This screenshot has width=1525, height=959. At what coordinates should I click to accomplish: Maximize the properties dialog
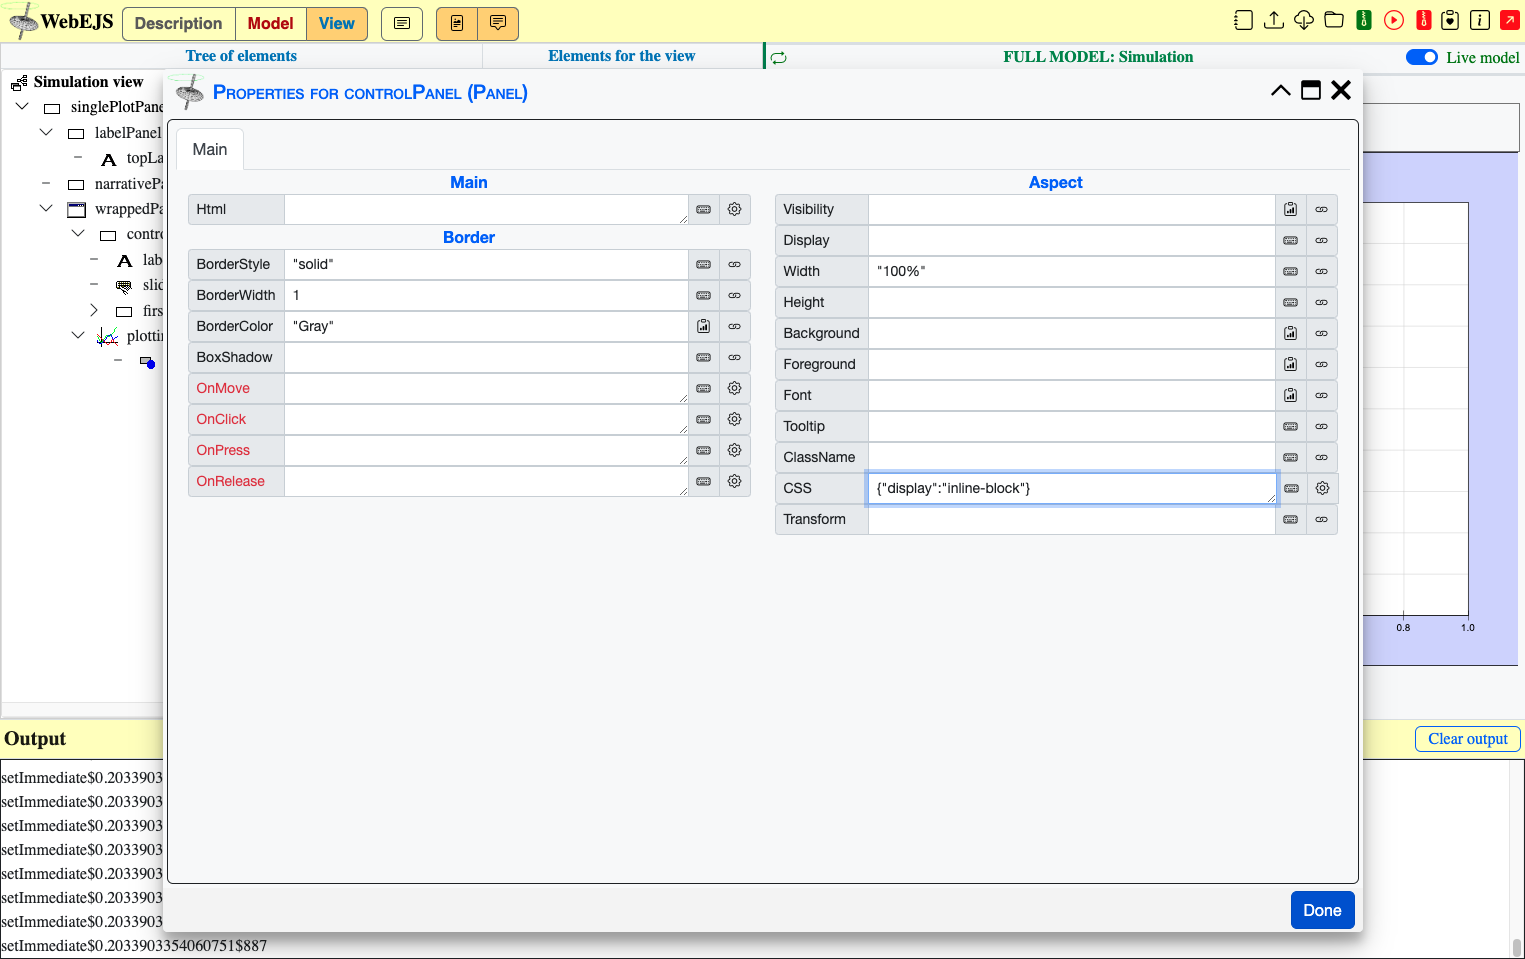point(1311,90)
